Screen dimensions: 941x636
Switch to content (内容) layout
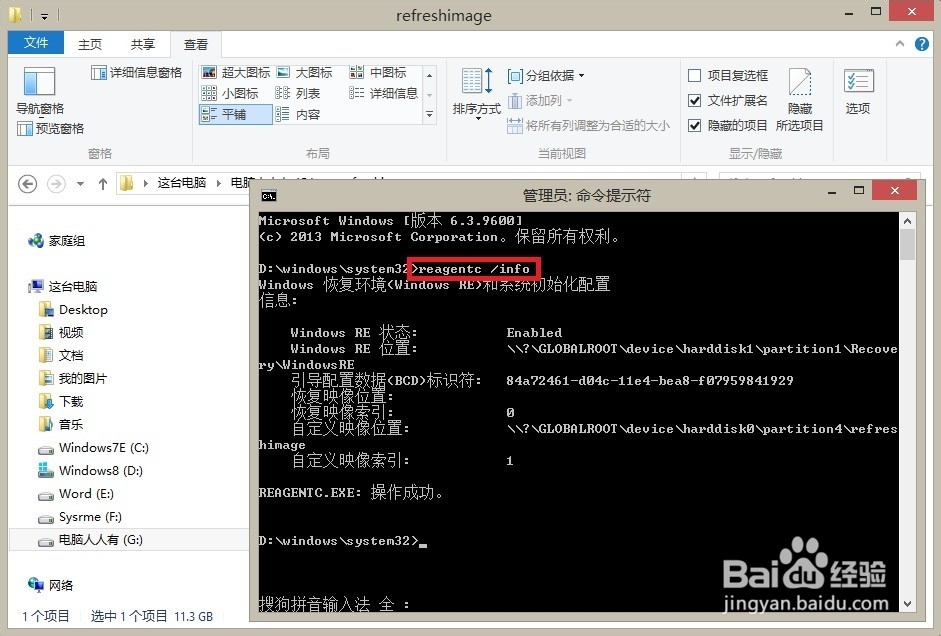[298, 114]
